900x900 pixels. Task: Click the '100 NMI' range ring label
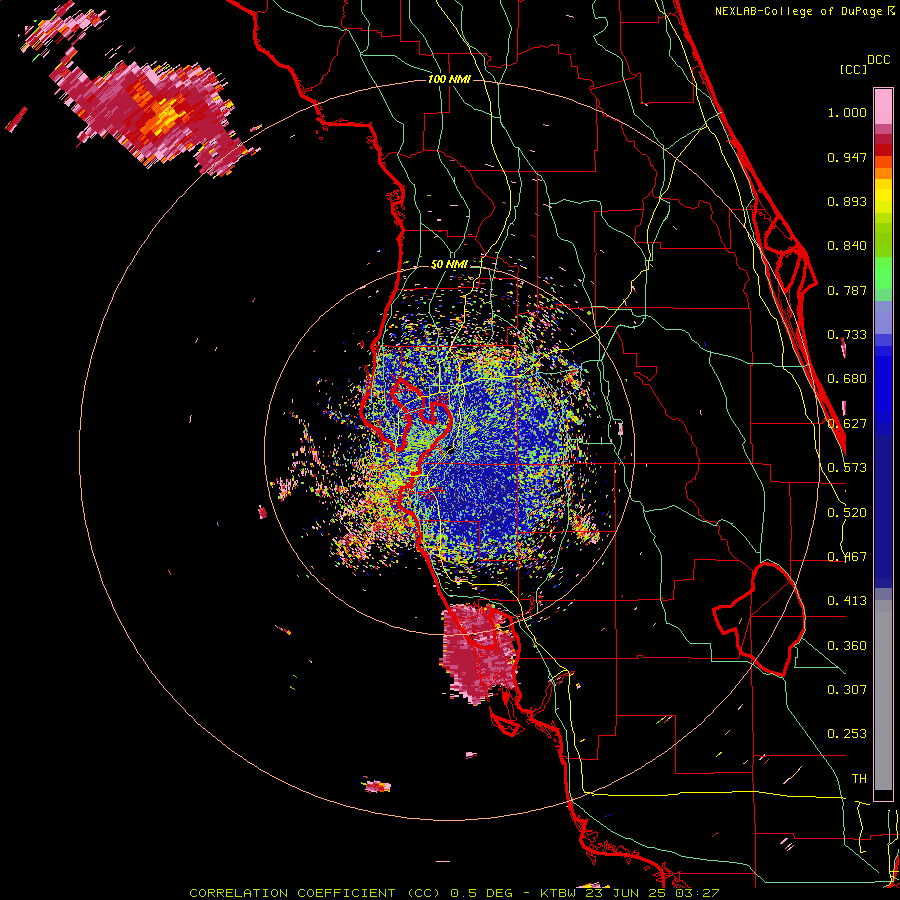[x=449, y=79]
